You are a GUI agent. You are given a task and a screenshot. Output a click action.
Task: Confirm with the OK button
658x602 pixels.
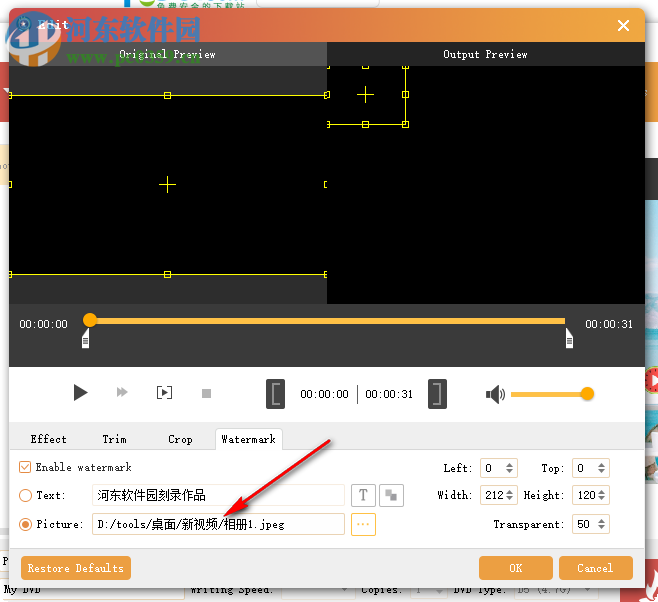pos(516,568)
